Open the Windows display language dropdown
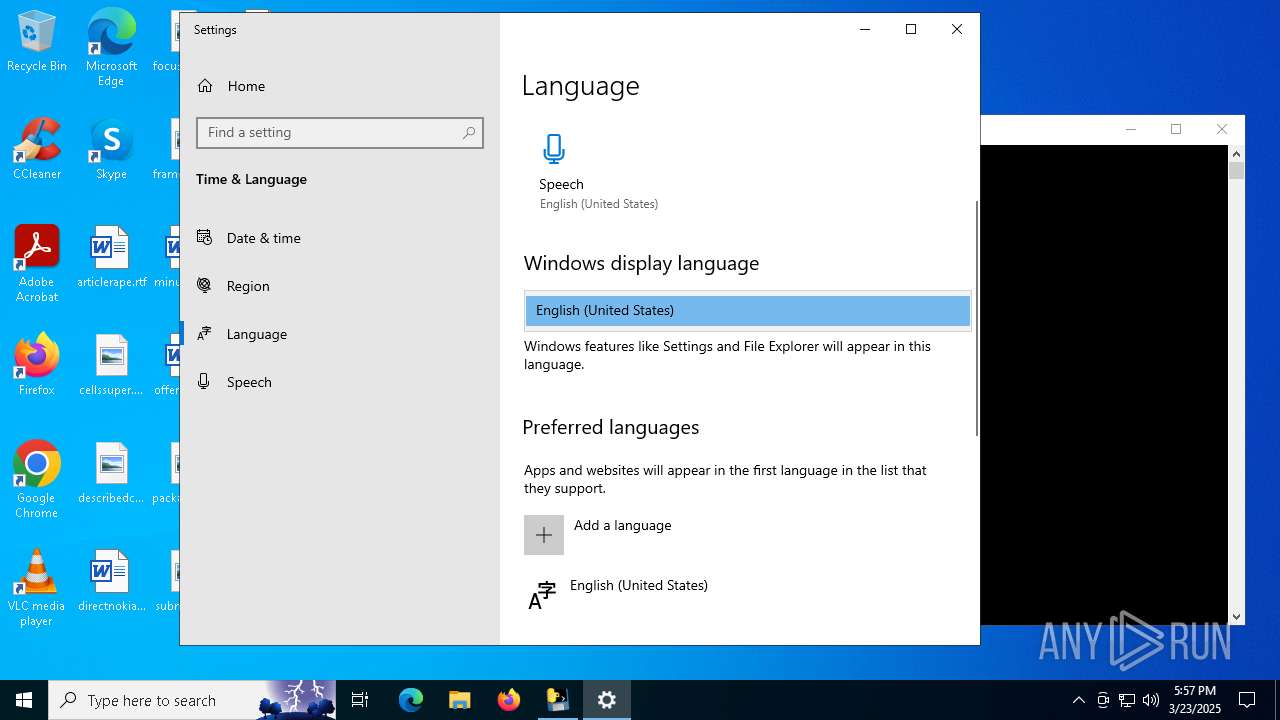1280x720 pixels. [748, 310]
